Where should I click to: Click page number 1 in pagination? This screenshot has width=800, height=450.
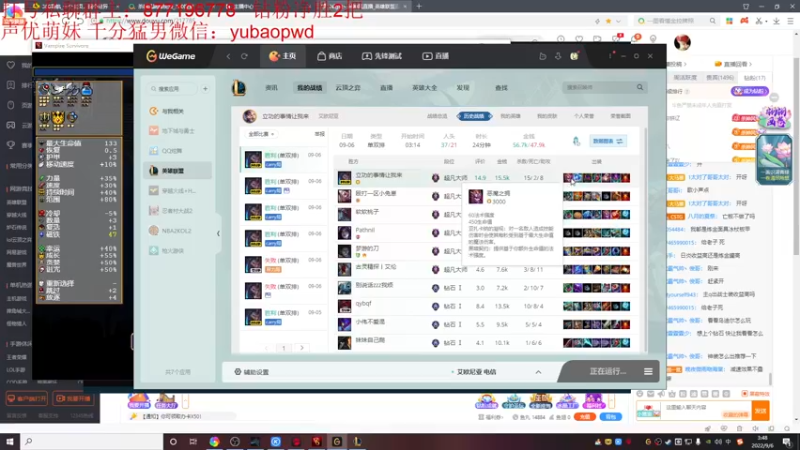pos(284,348)
